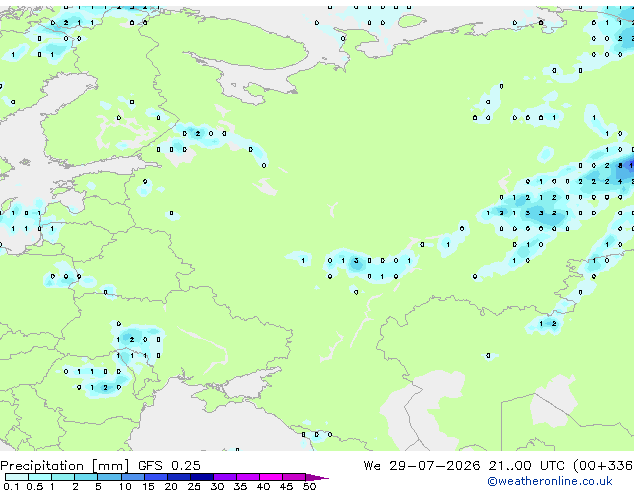
Task: Open the weatheronline.co.uk copyright link
Action: 550,481
